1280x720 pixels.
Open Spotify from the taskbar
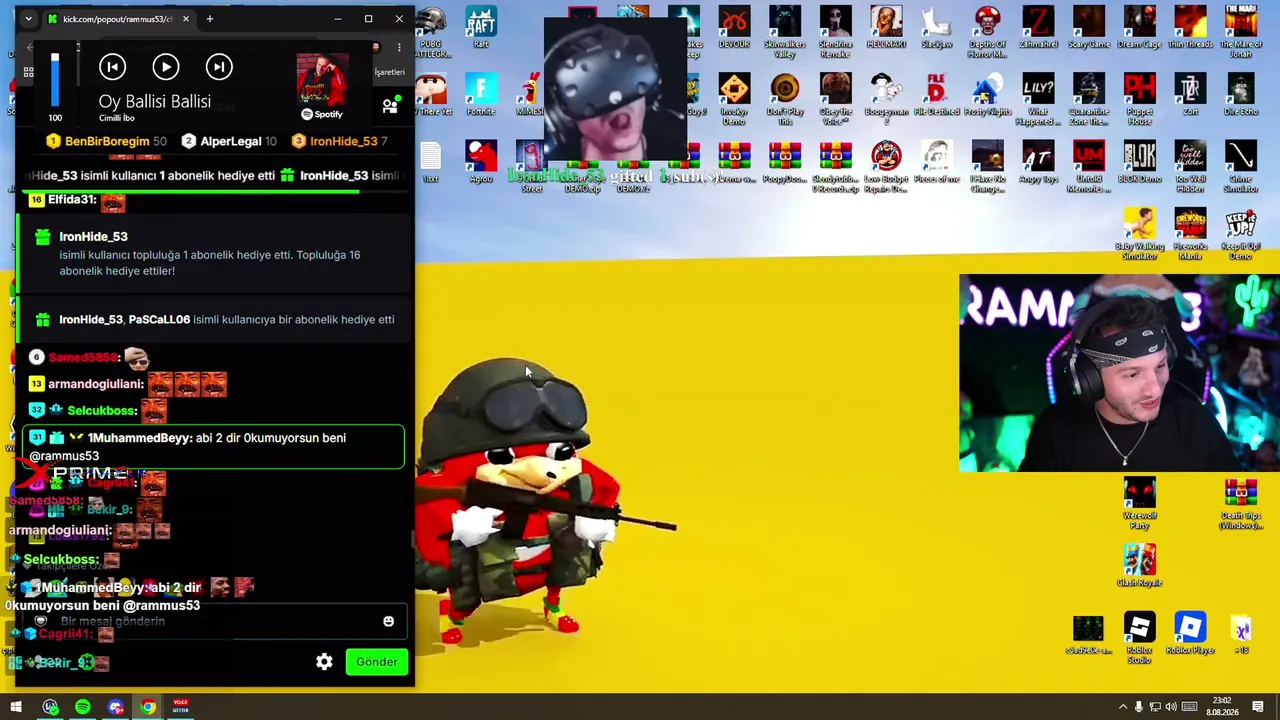click(83, 708)
